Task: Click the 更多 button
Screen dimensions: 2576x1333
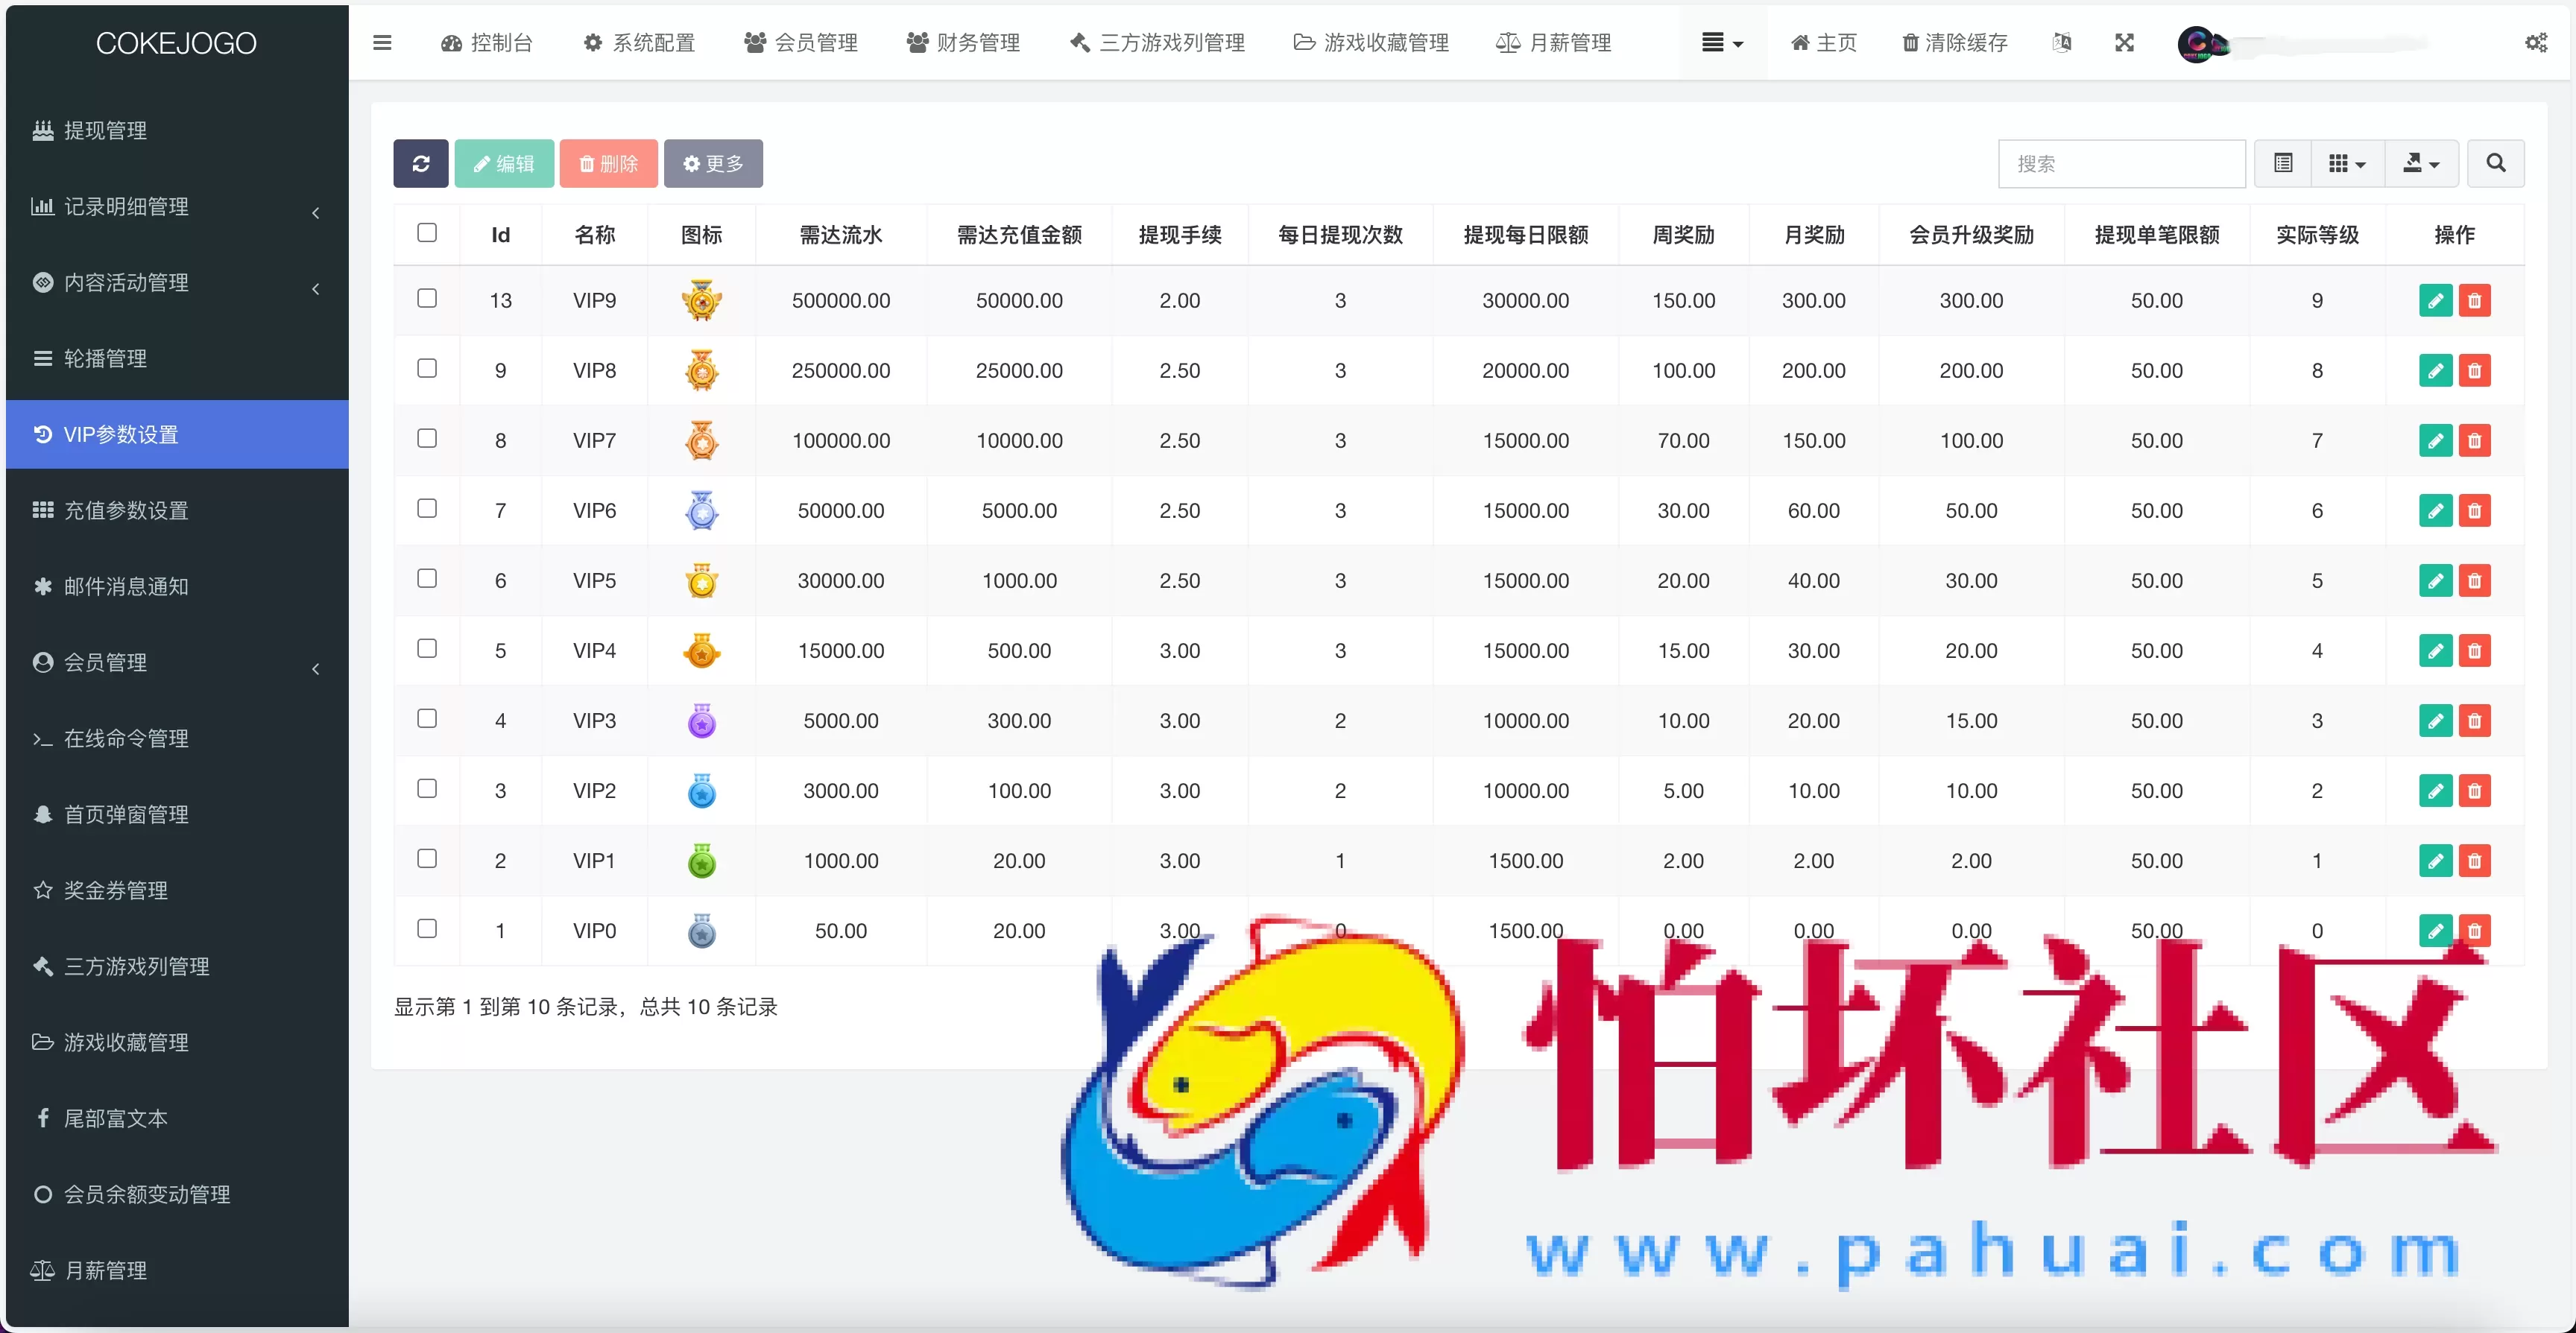Action: tap(713, 163)
